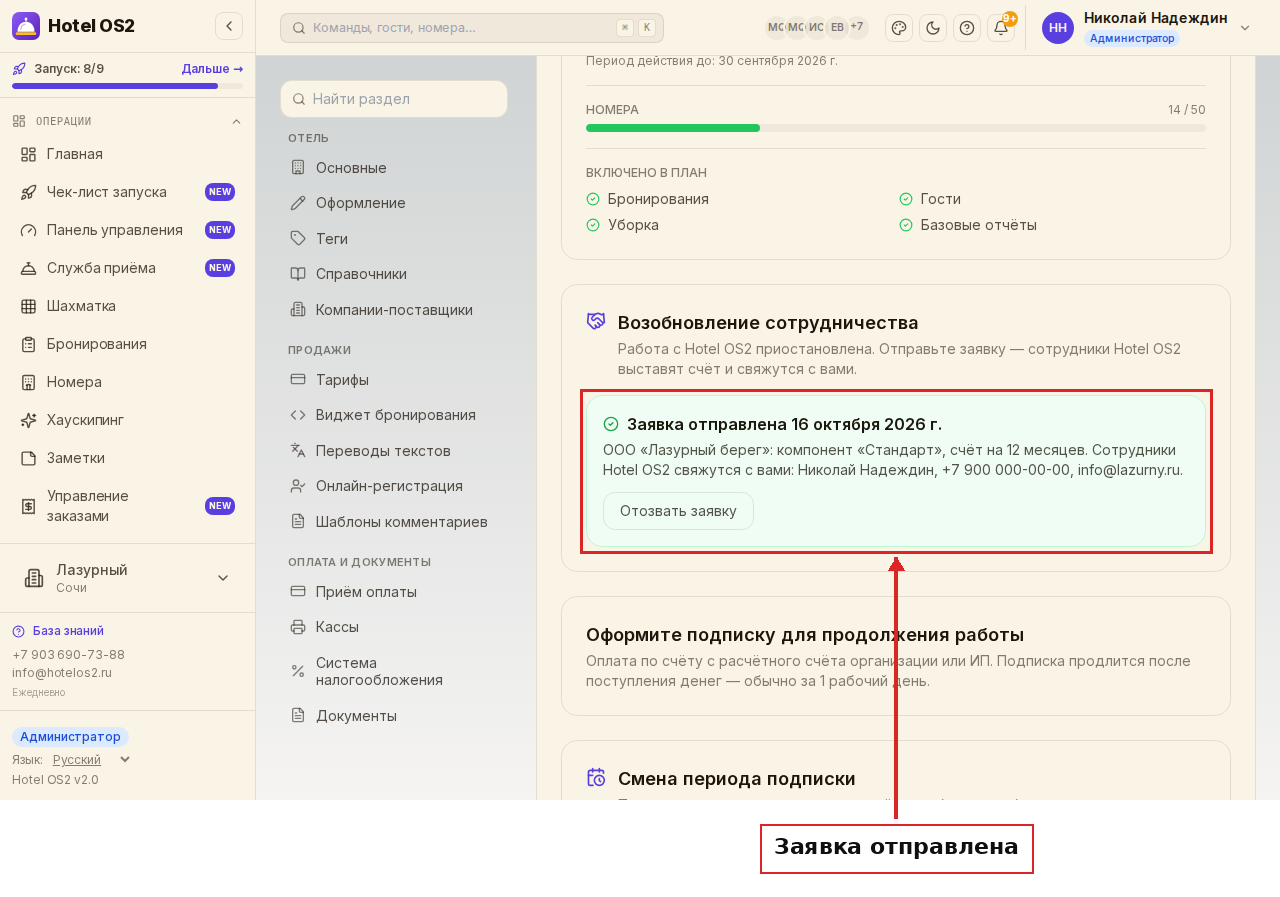
Task: Click the Отозвать заявку button
Action: 678,511
